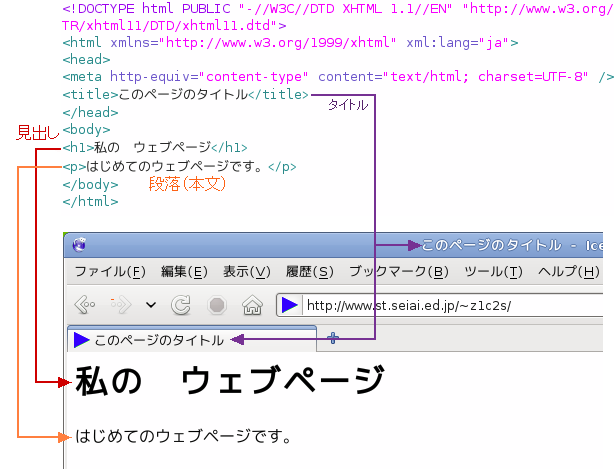Click the browser Back arrow button
The image size is (614, 469).
[86, 305]
